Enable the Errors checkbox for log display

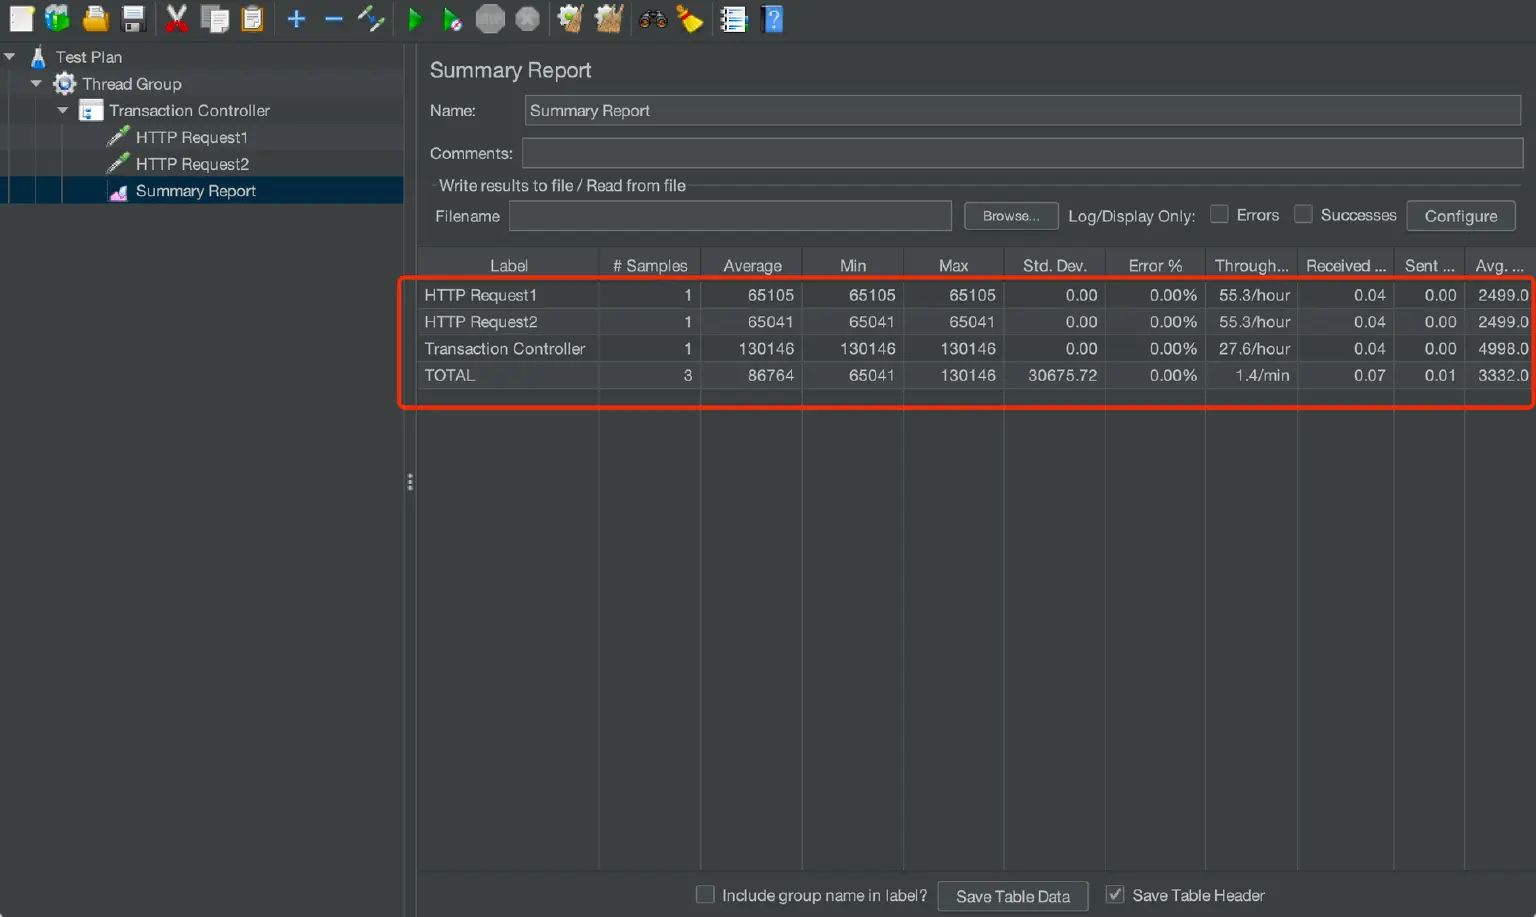tap(1219, 214)
